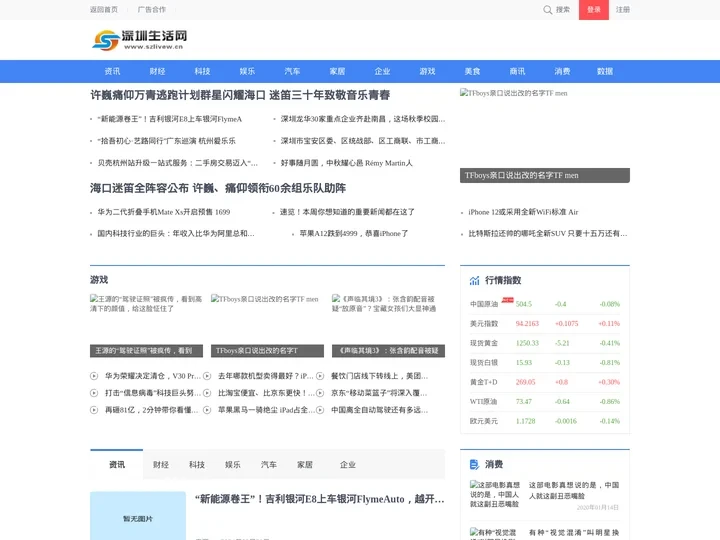Click play icon beside 餐饮门店线下转线上
This screenshot has height=540, width=720.
[x=320, y=376]
